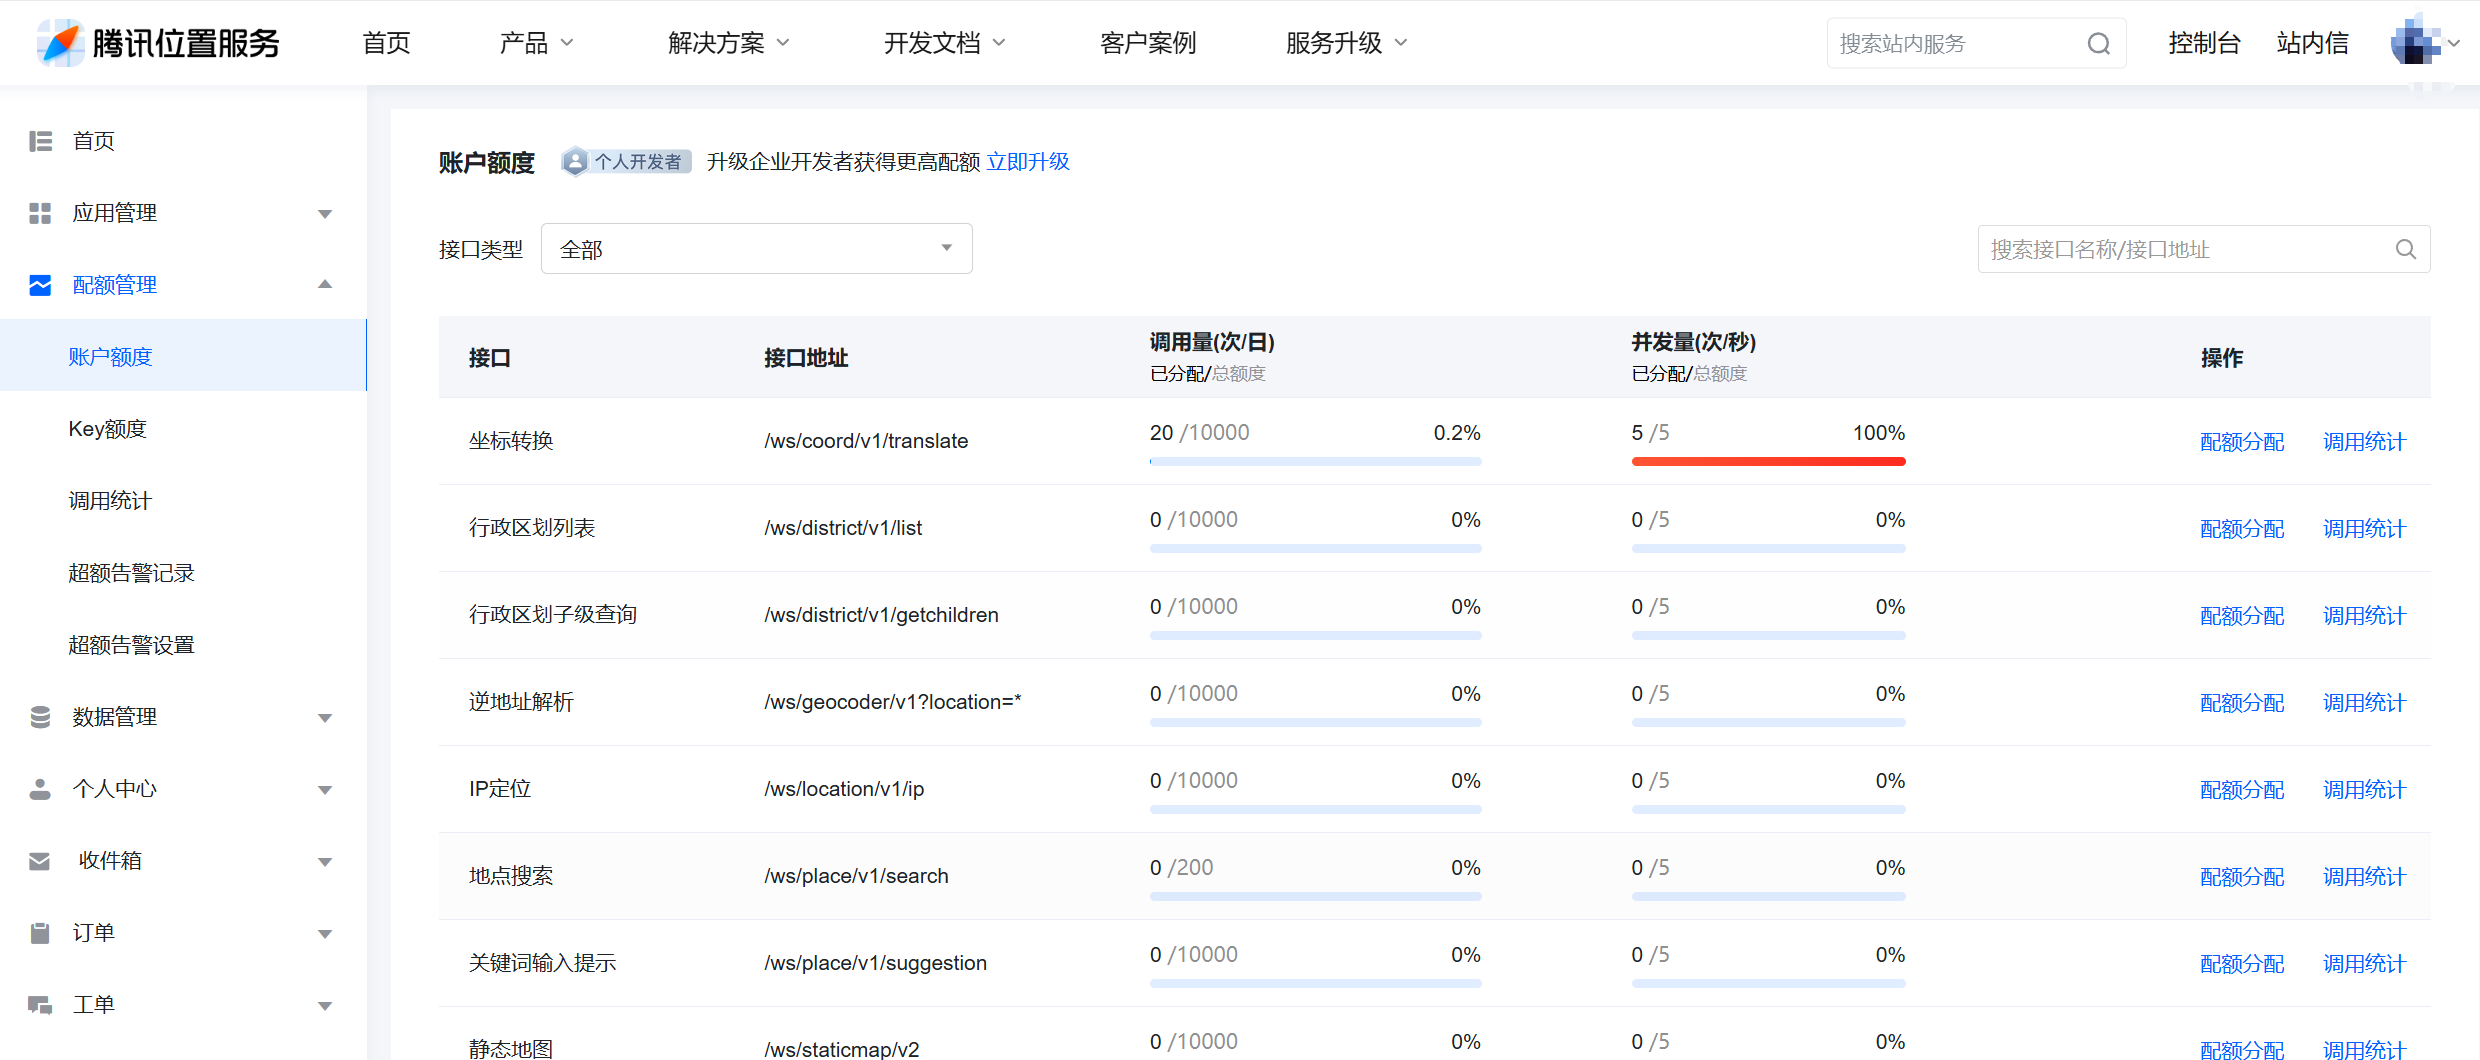Expand the 数据管理 sidebar section
2480x1060 pixels.
324,718
